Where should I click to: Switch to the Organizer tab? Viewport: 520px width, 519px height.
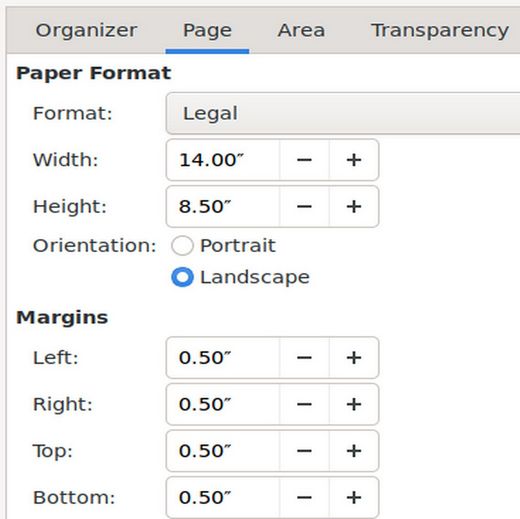(86, 31)
